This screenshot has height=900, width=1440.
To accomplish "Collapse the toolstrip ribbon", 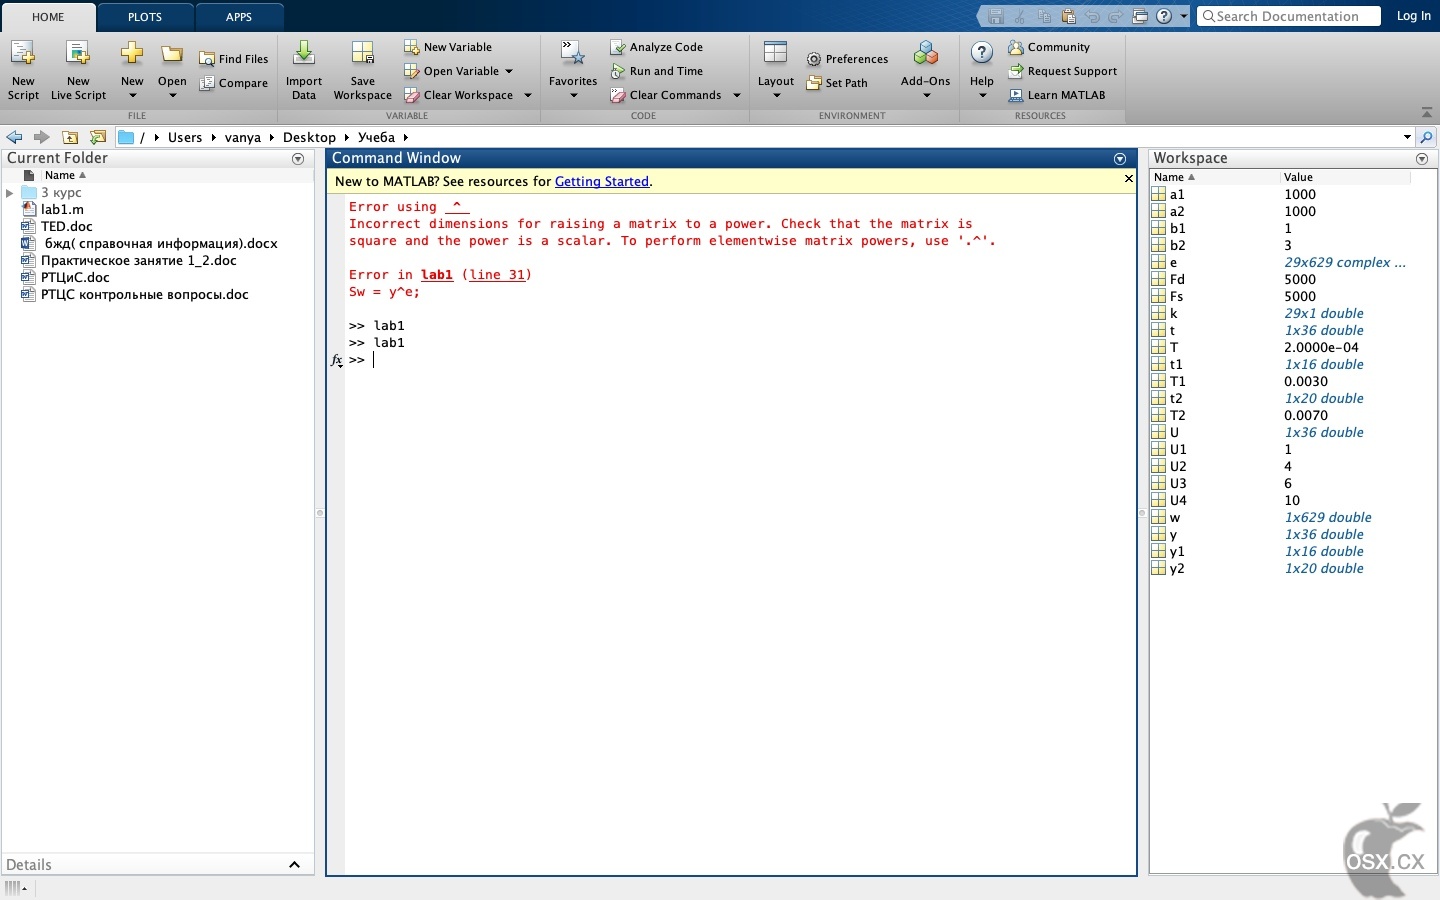I will 1427,112.
